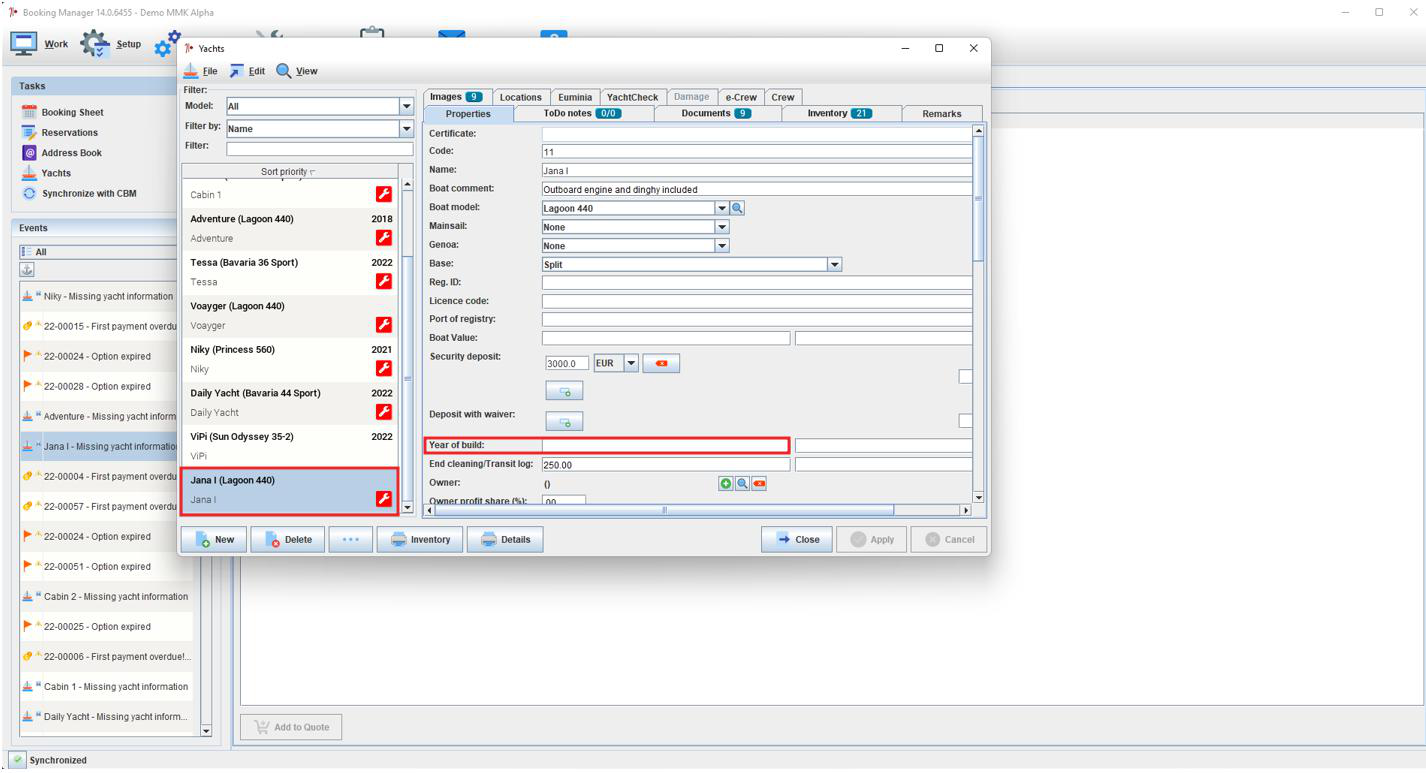Screen dimensions: 1426x773
Task: Switch to the Inventory tab
Action: [x=840, y=114]
